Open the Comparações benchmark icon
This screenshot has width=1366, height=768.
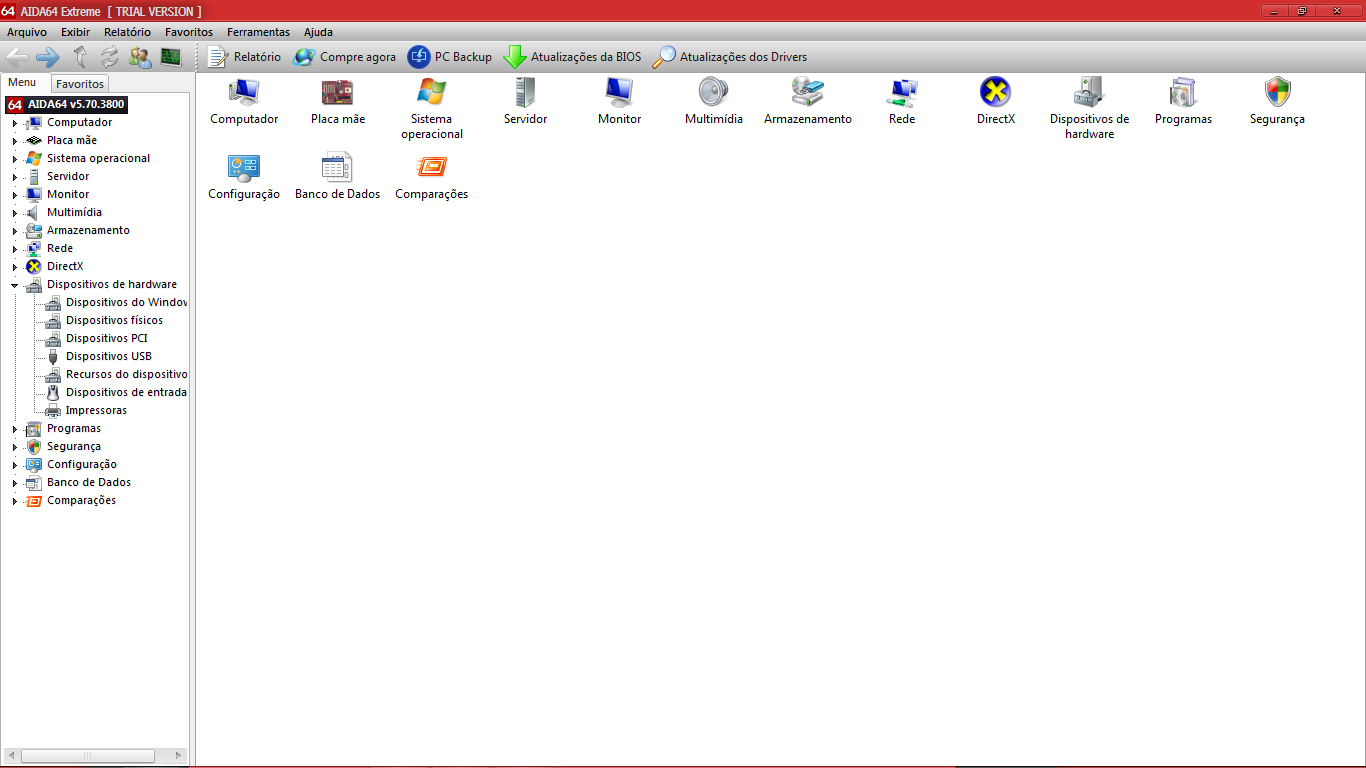click(x=432, y=177)
